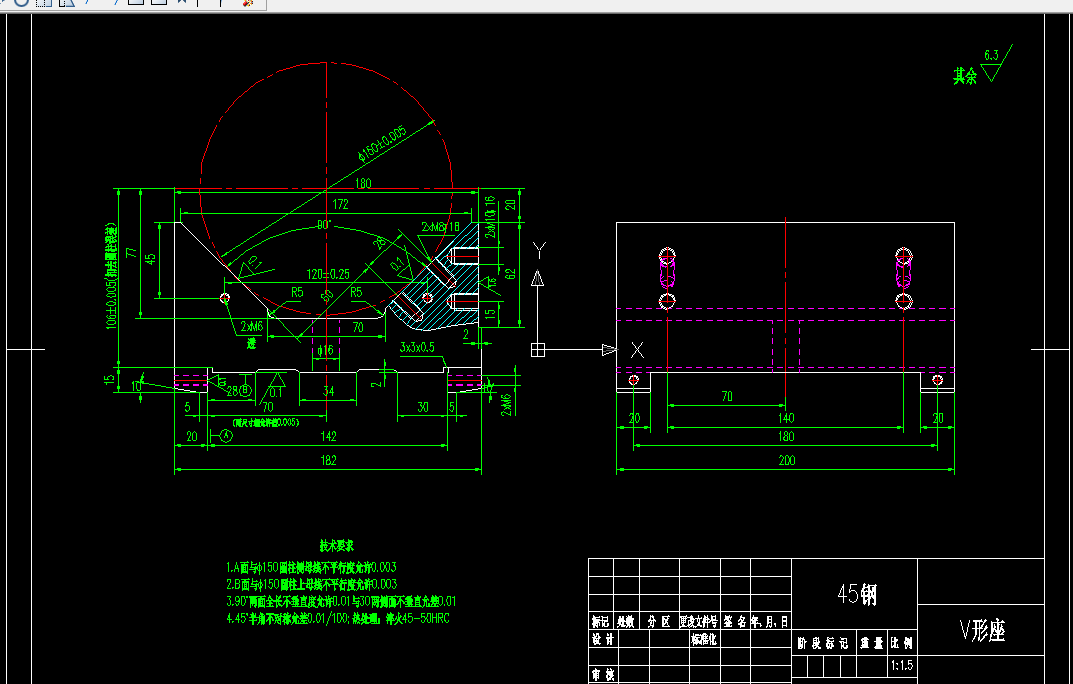Click the V形座 part name cell
Viewport: 1073px width, 684px height.
[981, 629]
